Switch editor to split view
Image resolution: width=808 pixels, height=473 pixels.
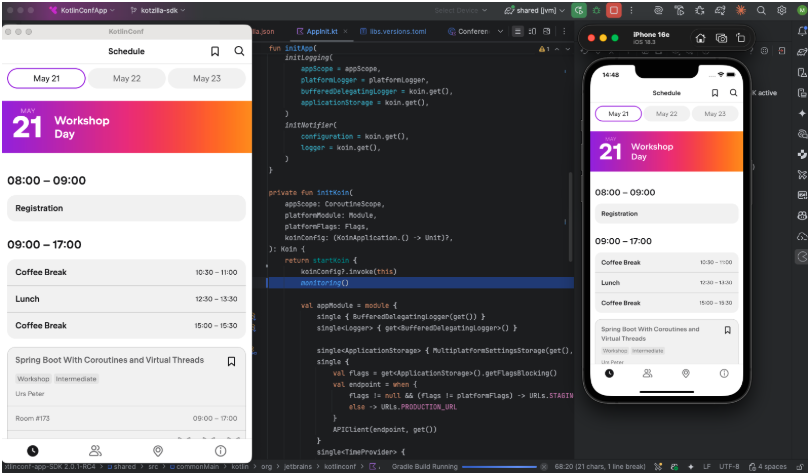tap(532, 31)
